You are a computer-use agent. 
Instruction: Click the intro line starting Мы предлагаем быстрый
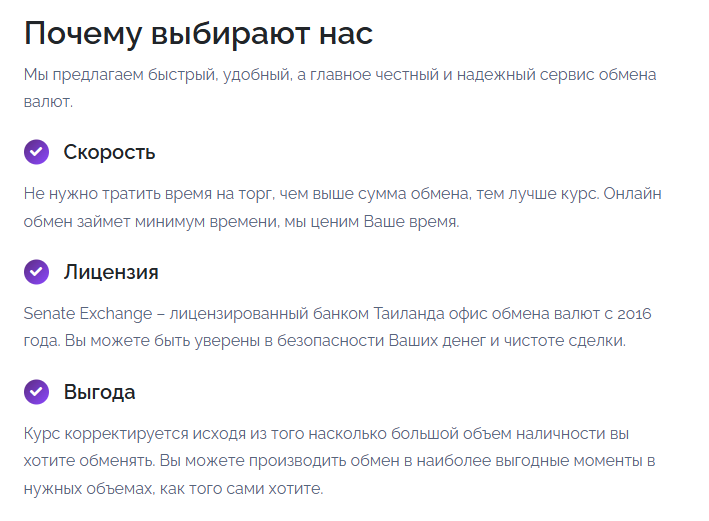tap(340, 75)
